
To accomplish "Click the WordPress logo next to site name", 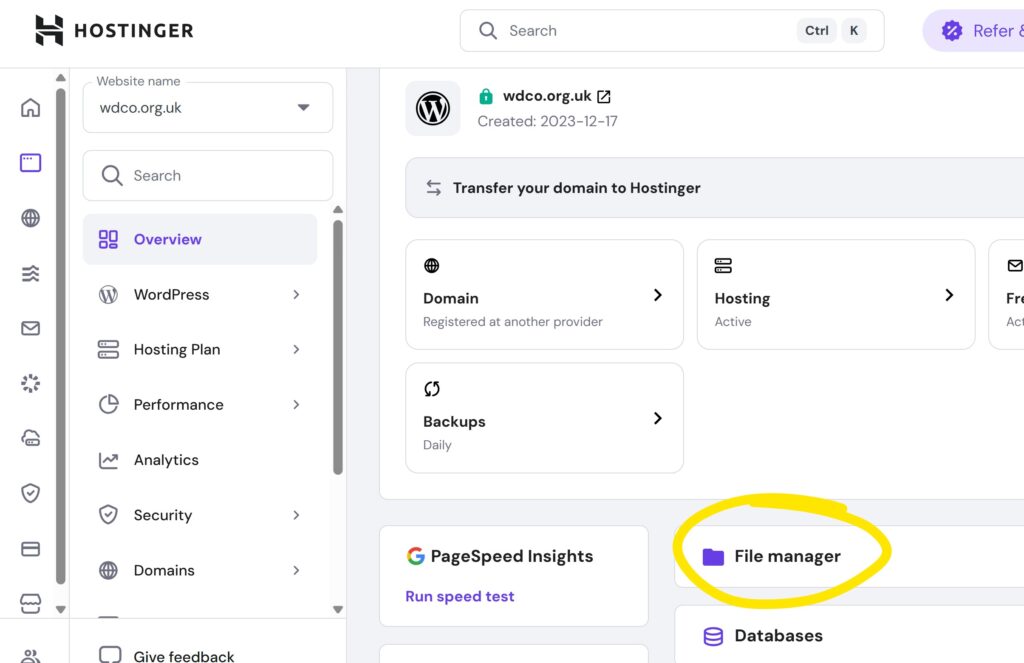I will coord(433,108).
